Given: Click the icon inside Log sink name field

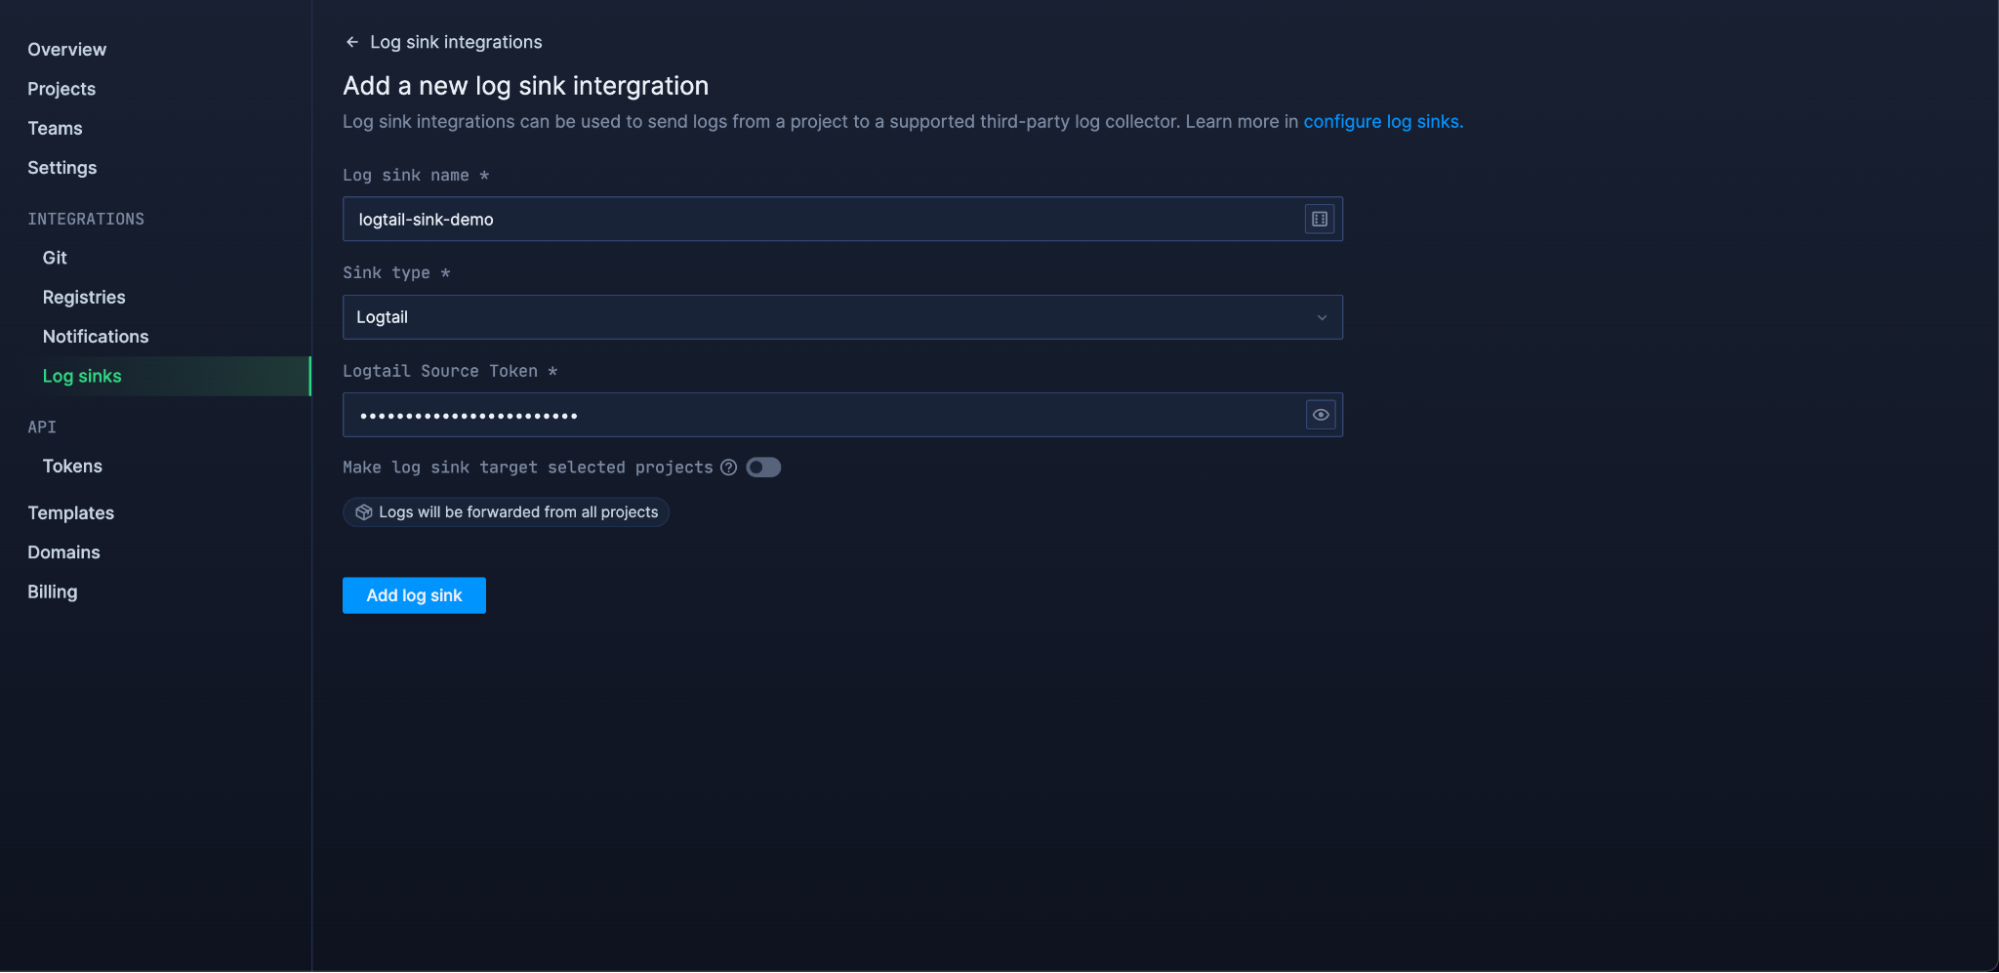Looking at the screenshot, I should point(1319,219).
